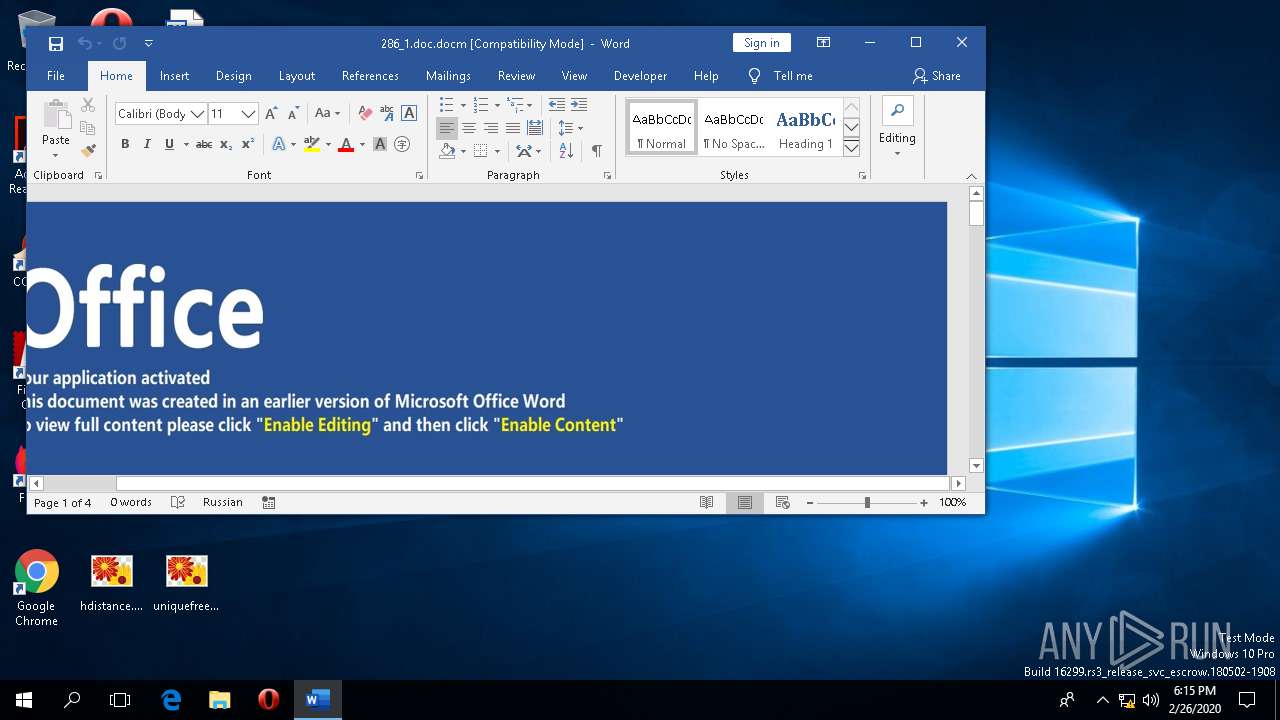The image size is (1280, 720).
Task: Align the paragraph to the right
Action: (x=491, y=128)
